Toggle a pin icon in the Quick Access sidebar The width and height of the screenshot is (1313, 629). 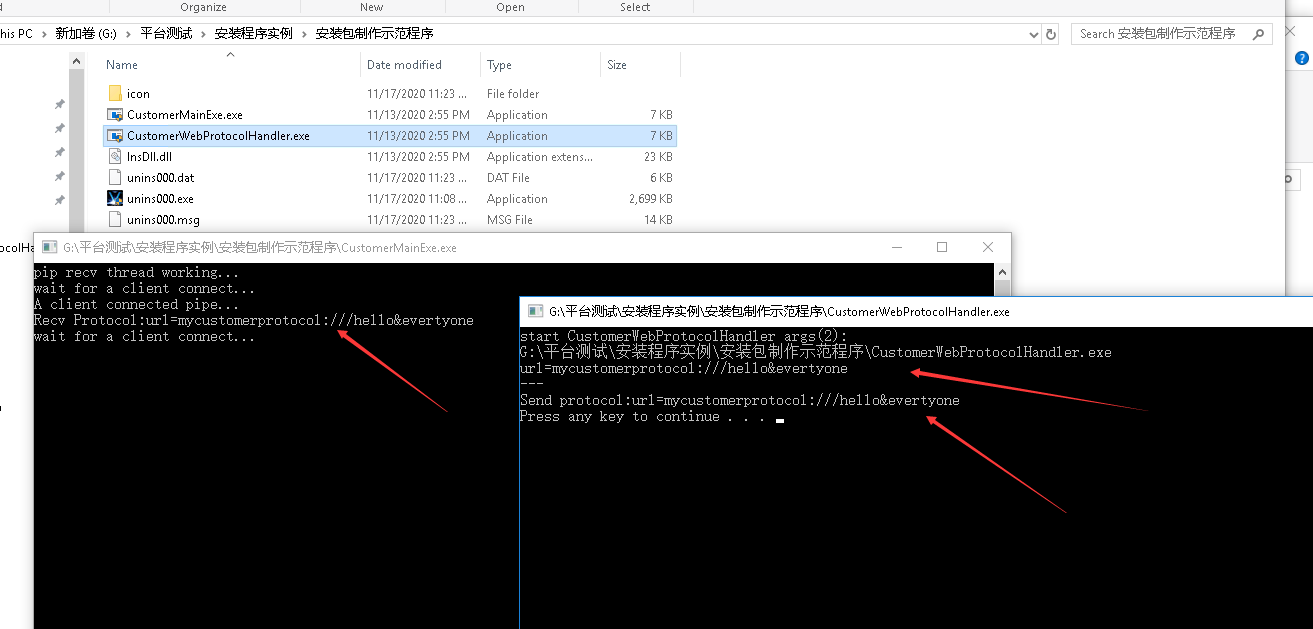pos(58,104)
